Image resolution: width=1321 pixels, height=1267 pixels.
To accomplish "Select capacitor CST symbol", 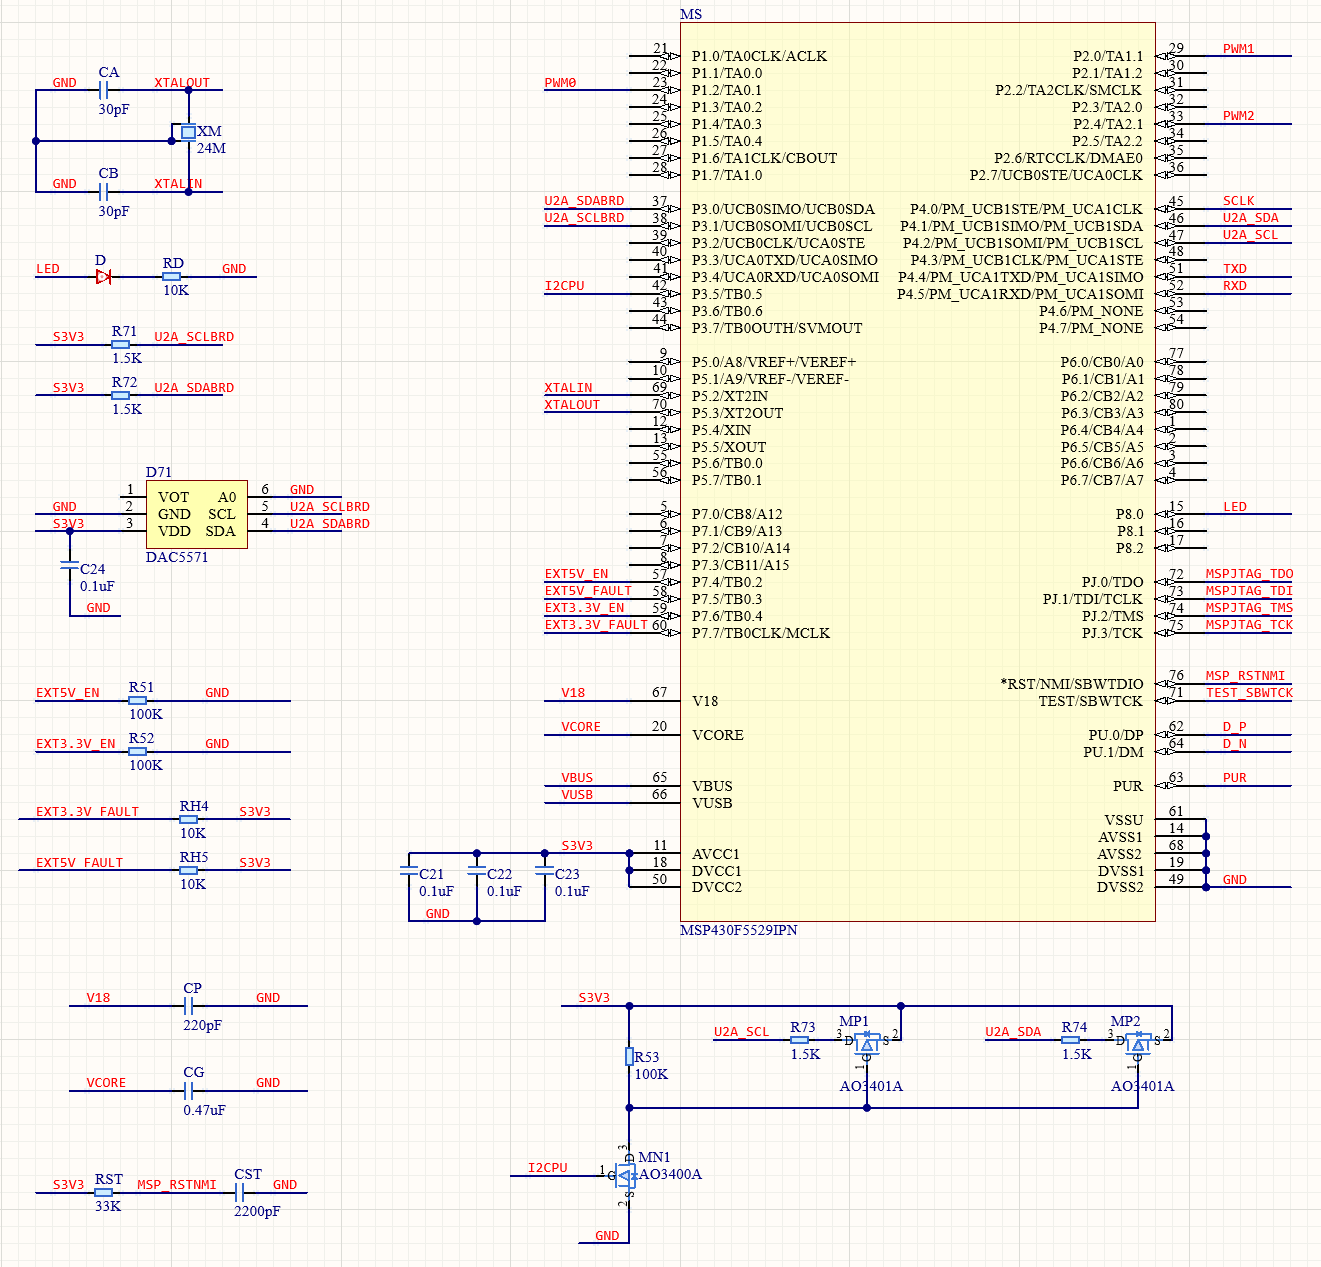I will (239, 1193).
